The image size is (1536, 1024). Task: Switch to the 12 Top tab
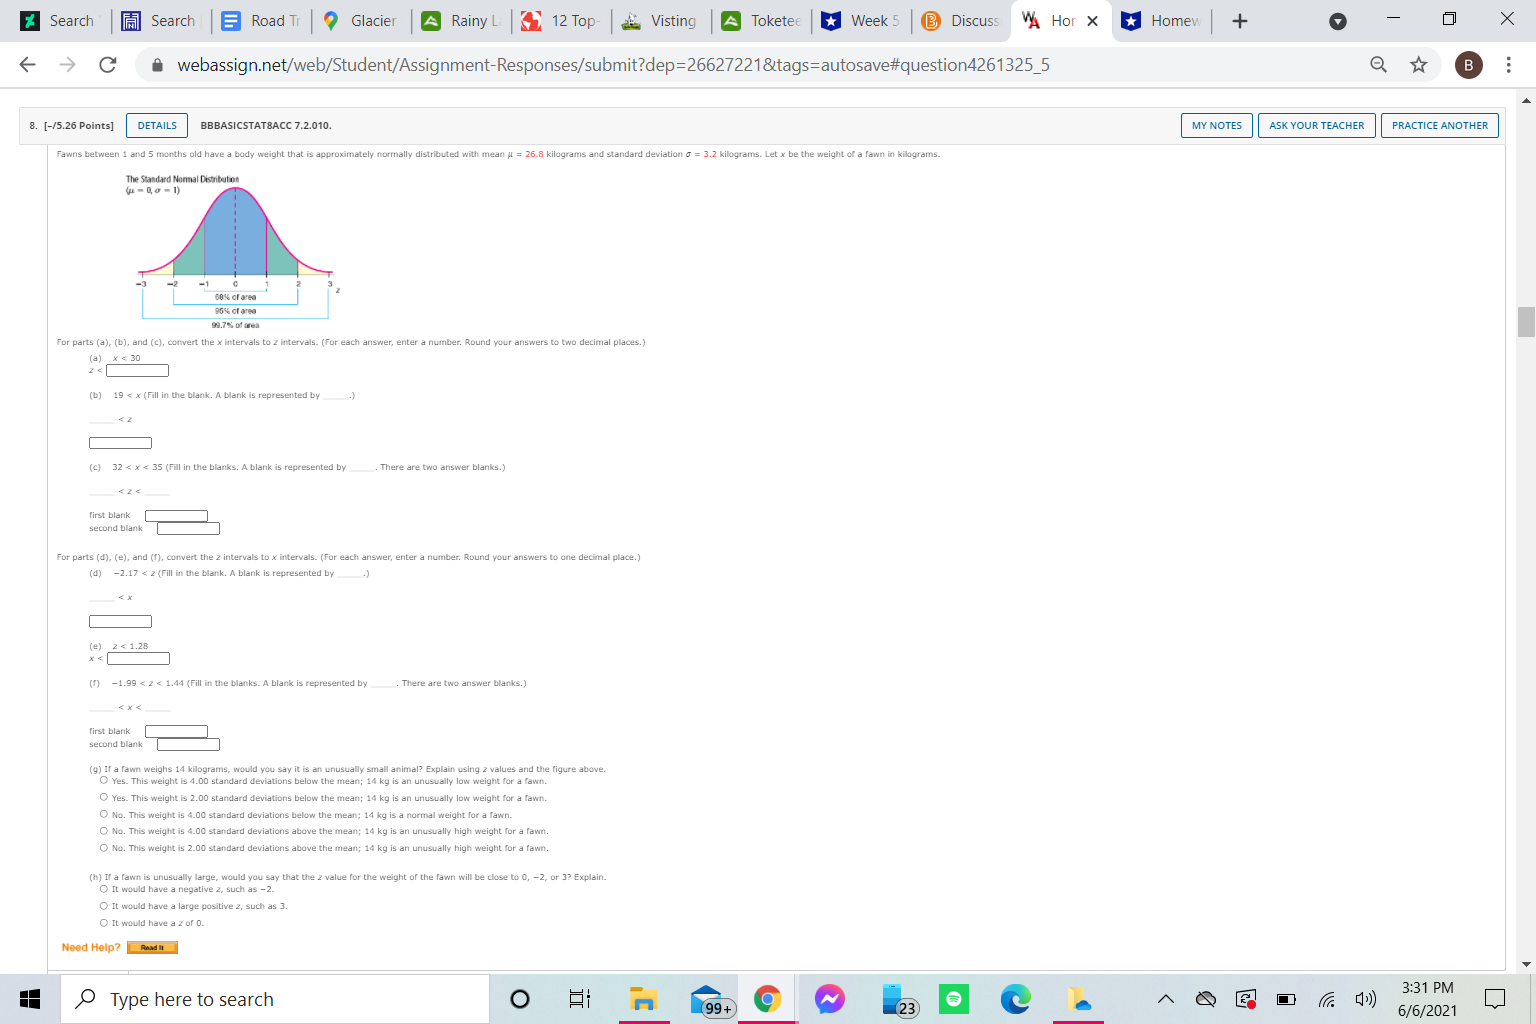pyautogui.click(x=561, y=21)
